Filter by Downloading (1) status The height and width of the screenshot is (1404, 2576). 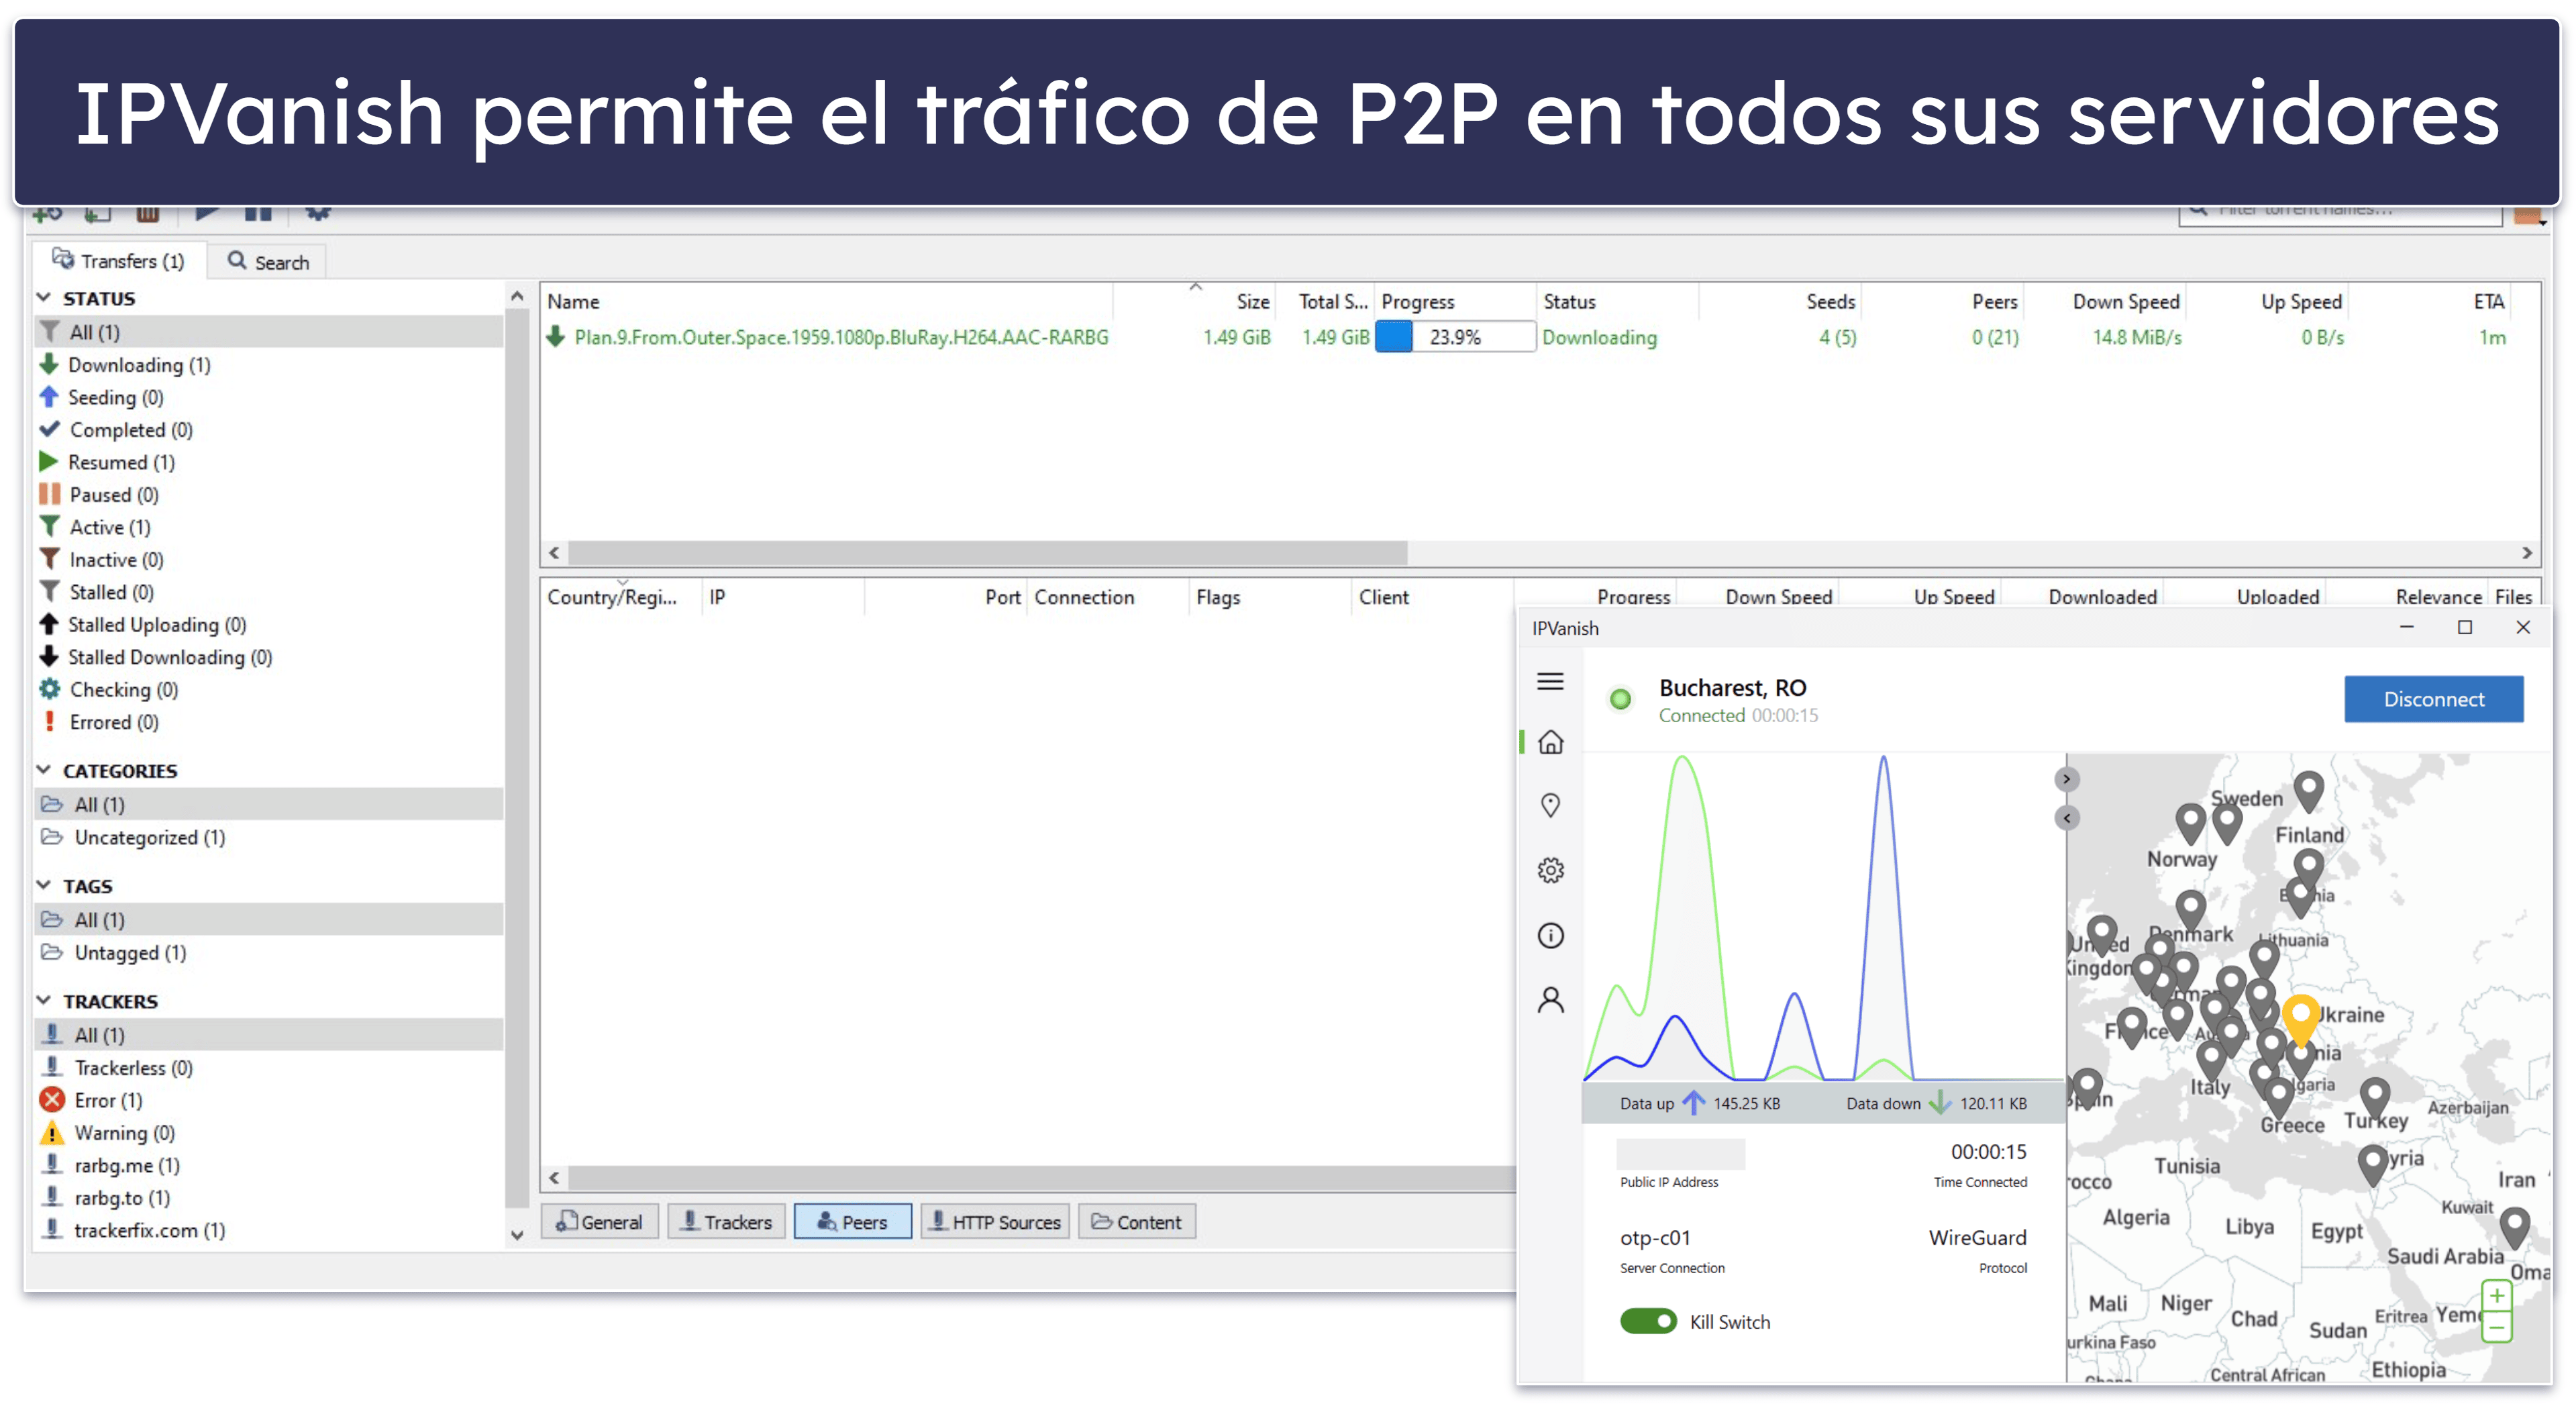pos(268,365)
